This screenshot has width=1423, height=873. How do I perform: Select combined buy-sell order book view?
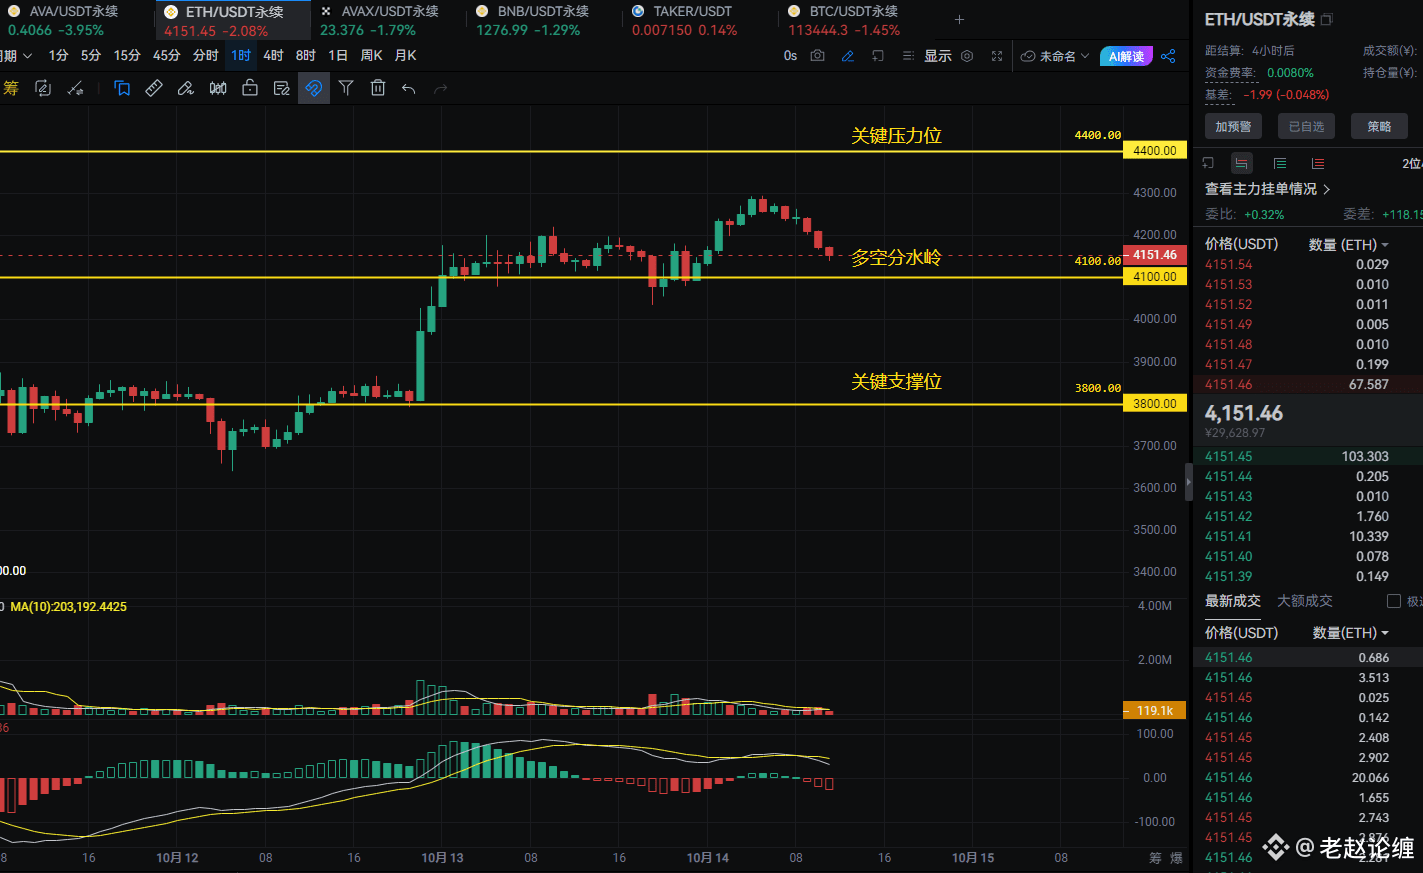(1242, 163)
